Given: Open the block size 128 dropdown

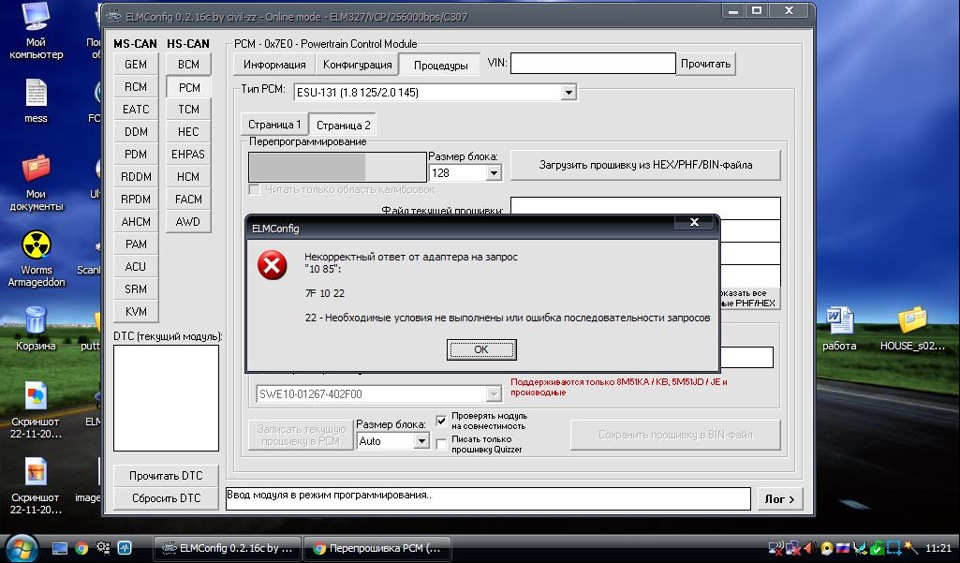Looking at the screenshot, I should [494, 173].
